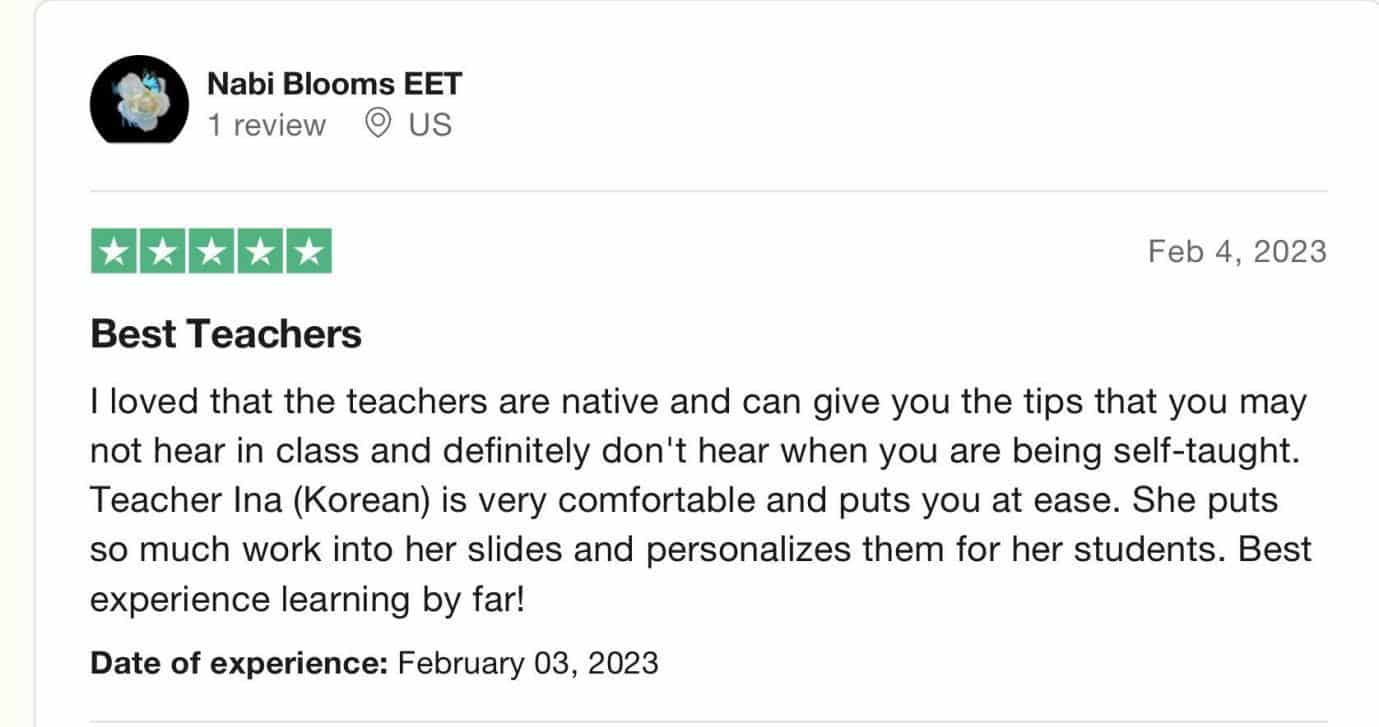The width and height of the screenshot is (1379, 727).
Task: Select the fifth green rating star
Action: point(309,252)
